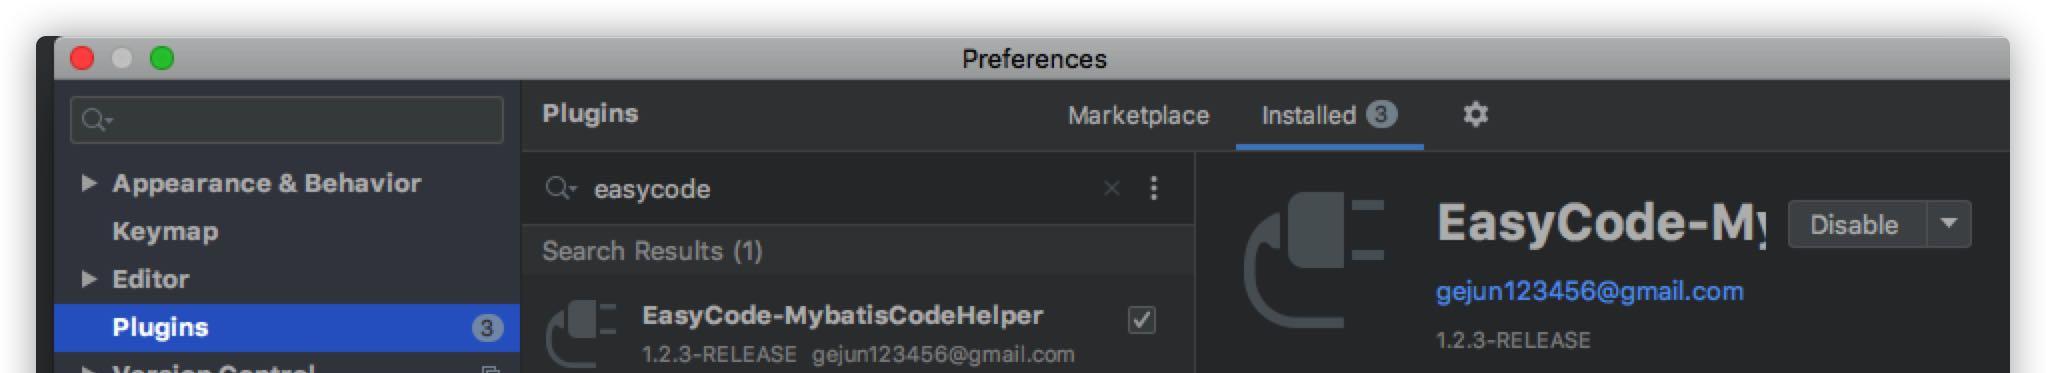Click the Plugins update count badge
The image size is (2046, 373).
point(486,328)
